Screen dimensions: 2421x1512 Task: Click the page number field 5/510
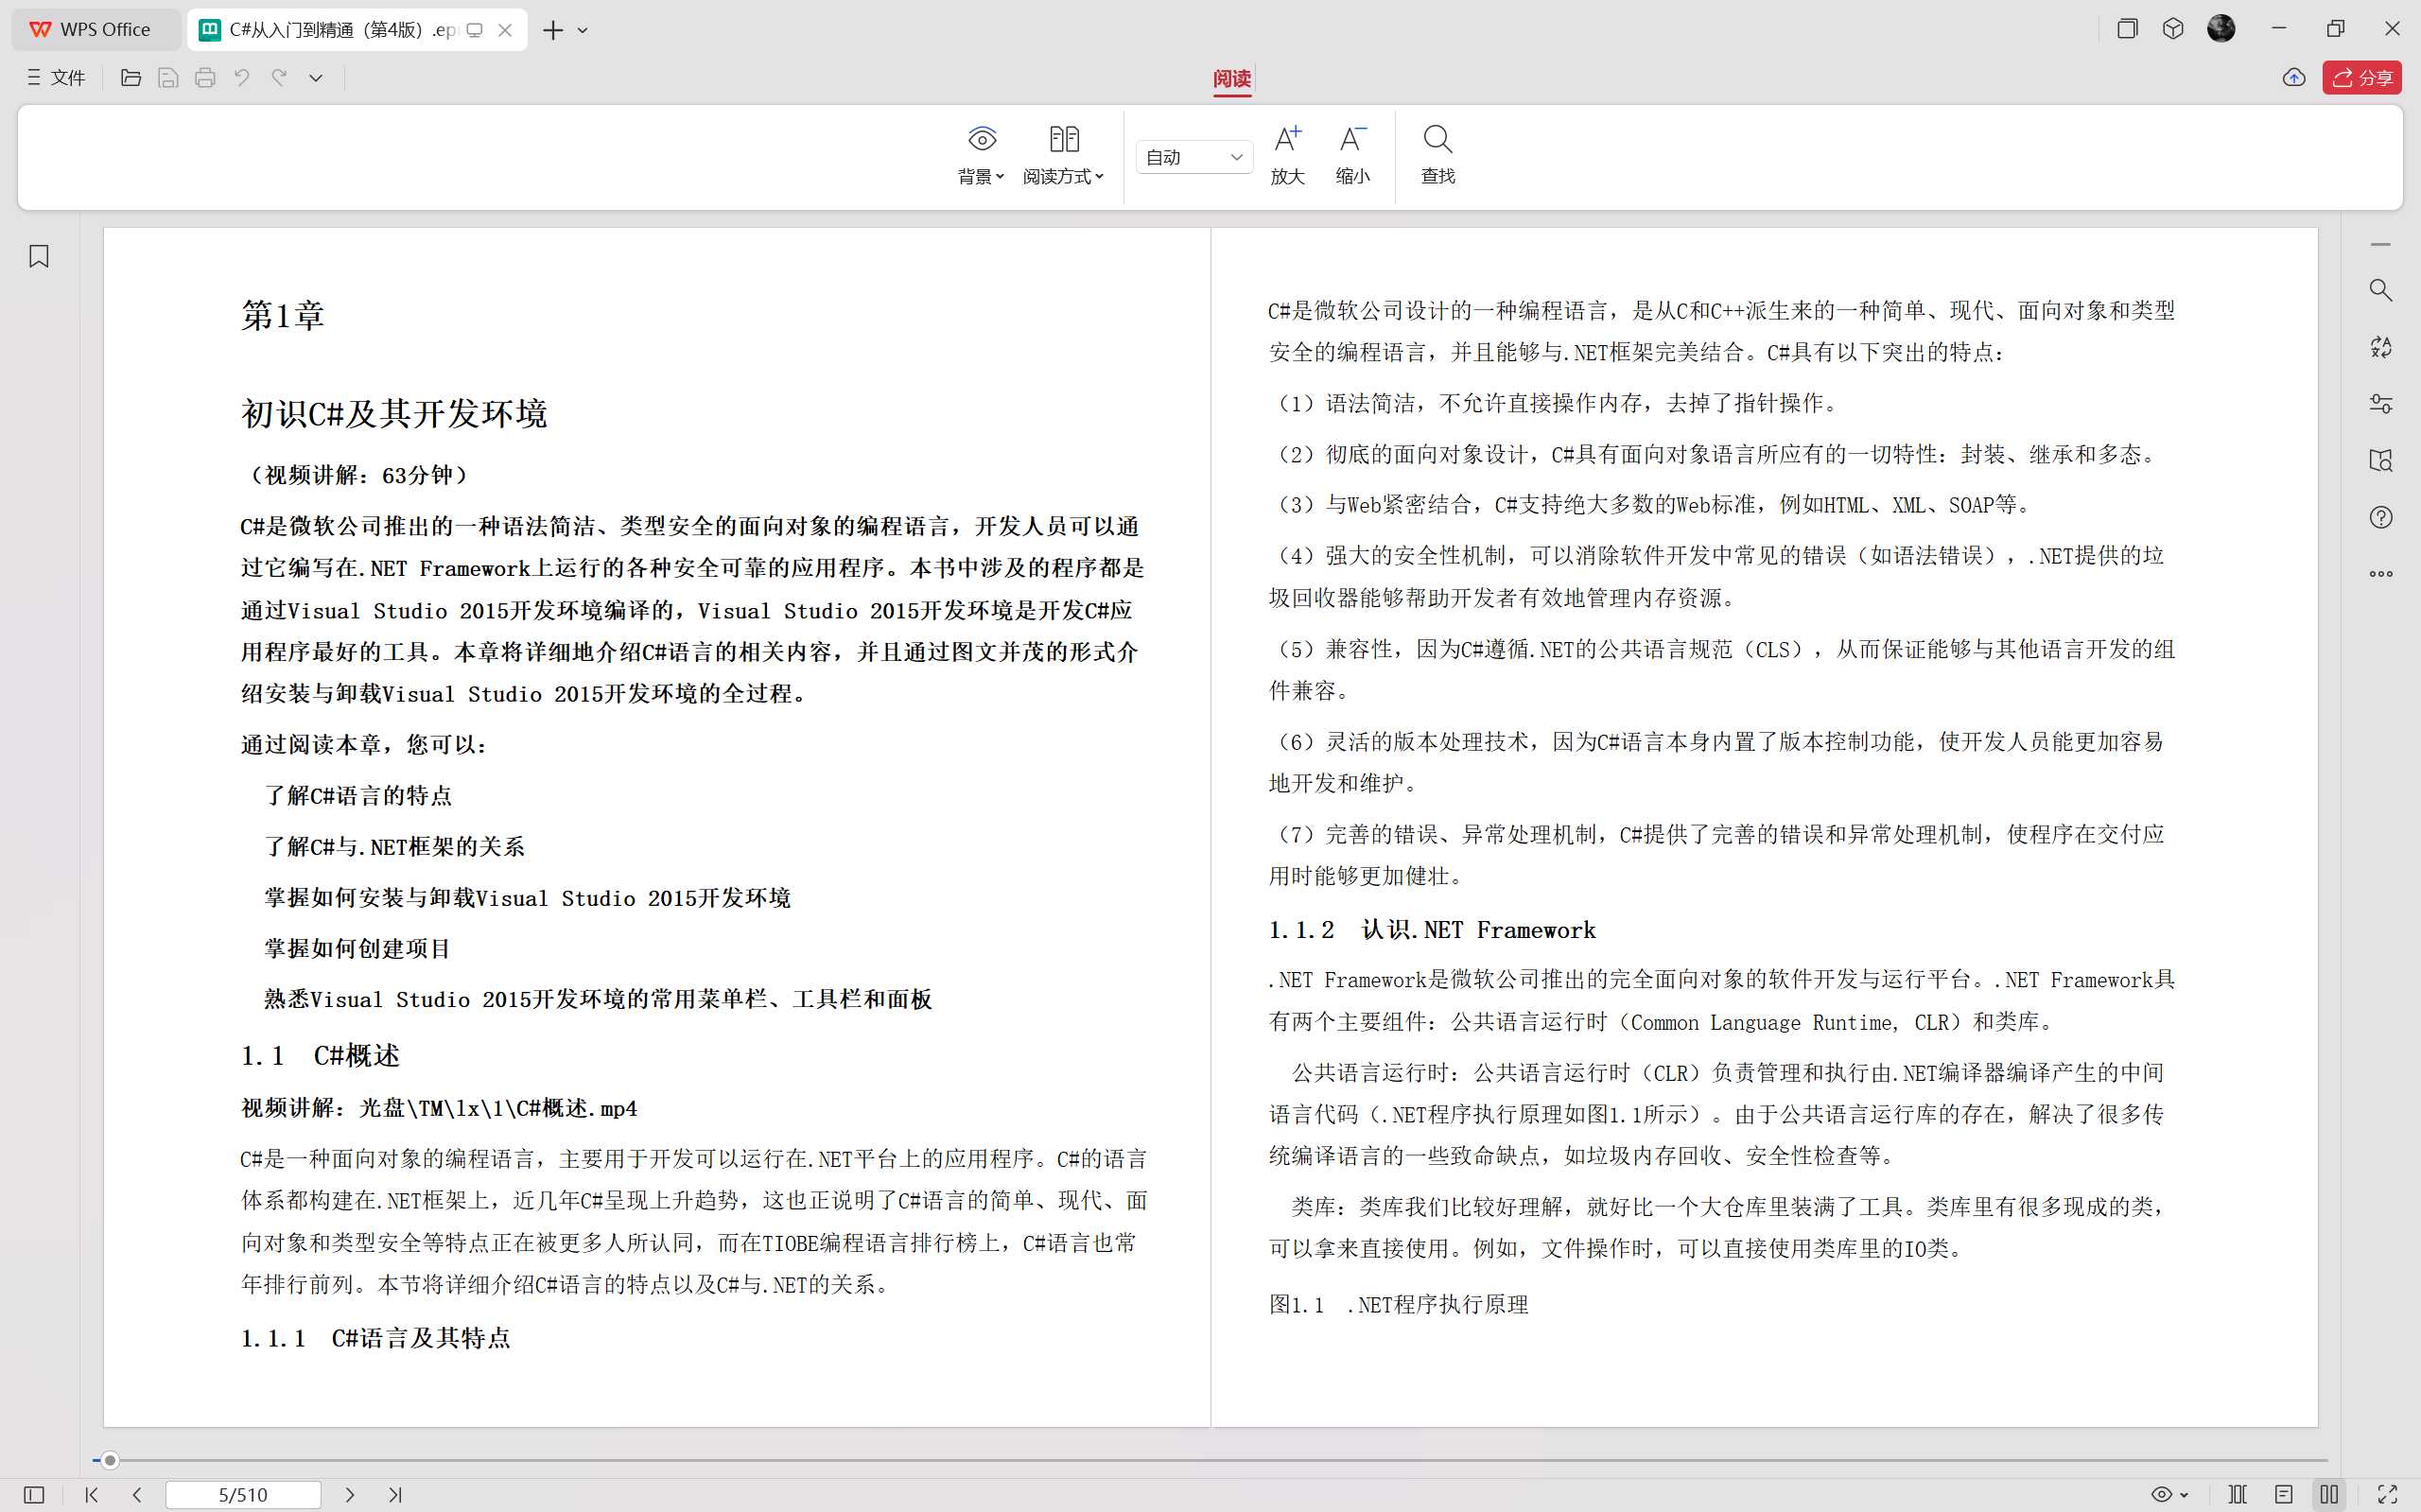tap(243, 1494)
